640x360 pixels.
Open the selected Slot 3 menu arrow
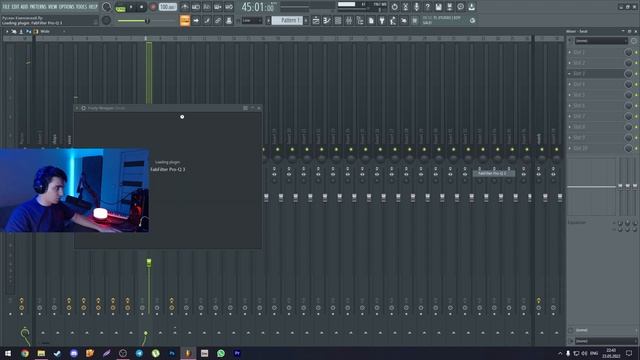(x=570, y=73)
